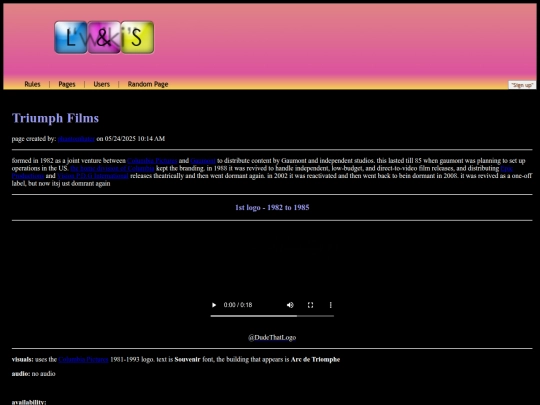This screenshot has height=405, width=540.
Task: Click the "Sign up" button
Action: 522,85
